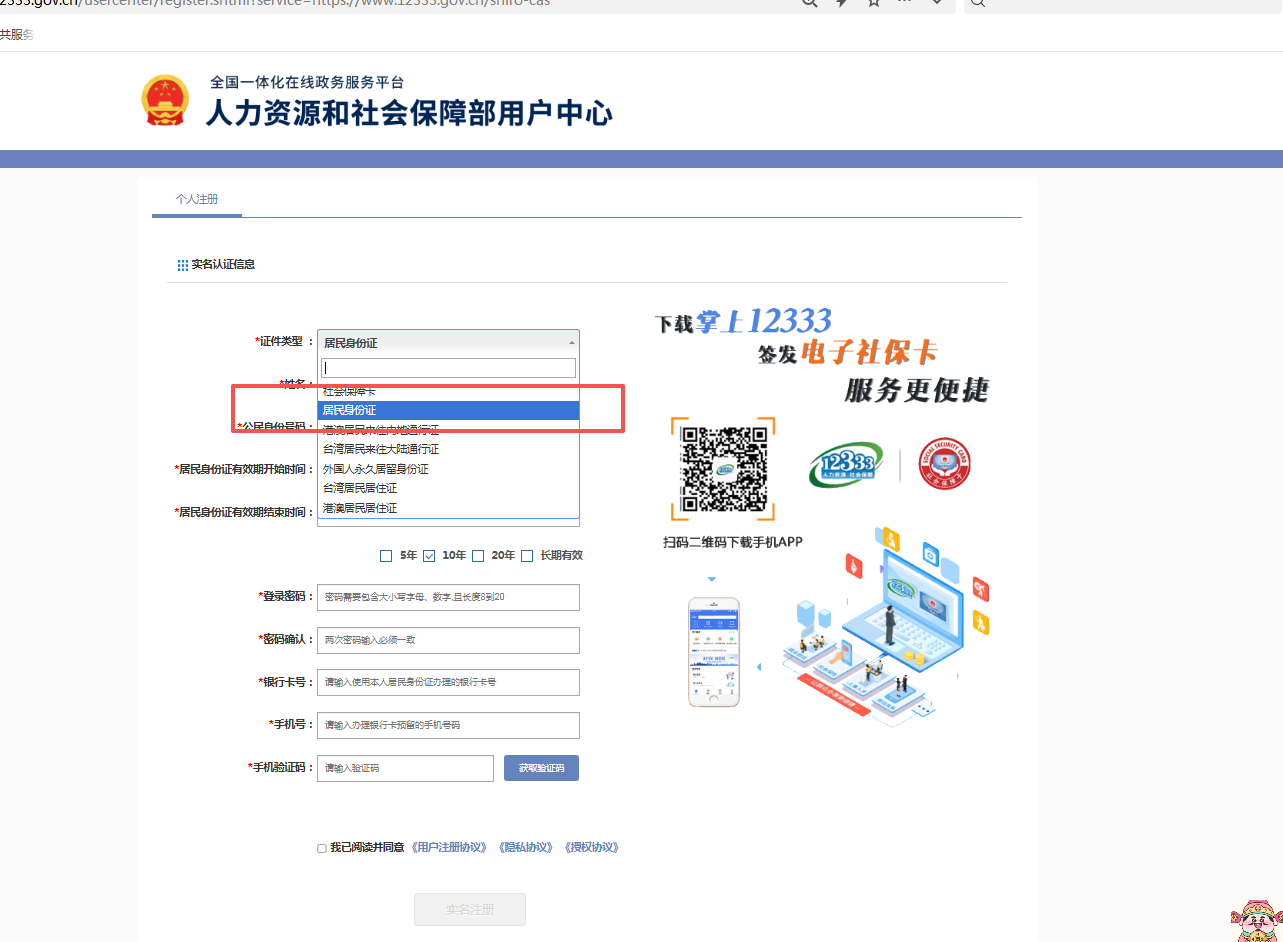1283x942 pixels.
Task: Click the 实名认证信息 section heading
Action: [x=223, y=265]
